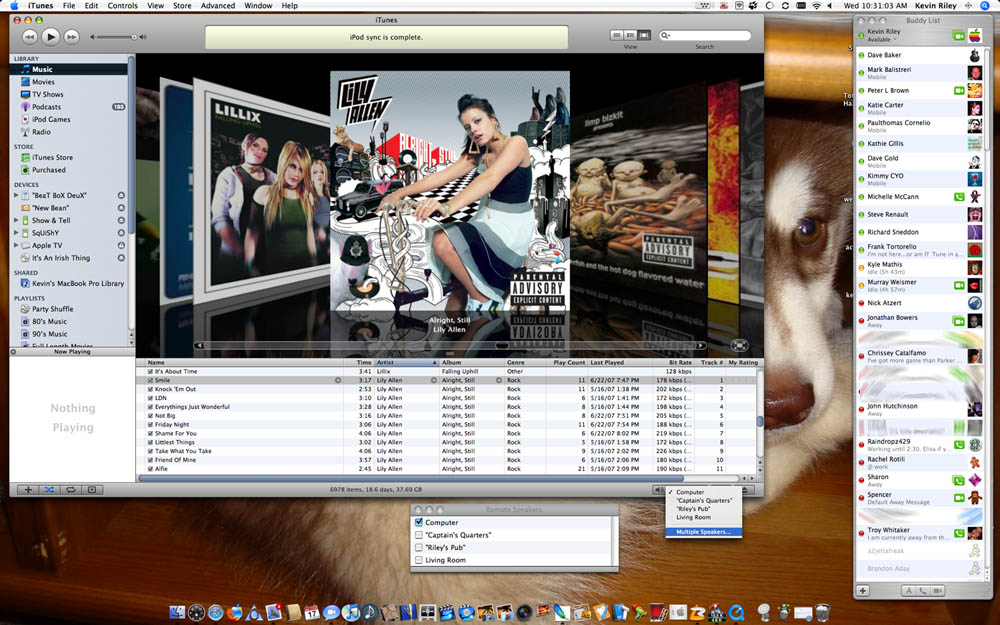Expand the Show & Tell device
Screen dimensions: 1000x625
[16, 220]
